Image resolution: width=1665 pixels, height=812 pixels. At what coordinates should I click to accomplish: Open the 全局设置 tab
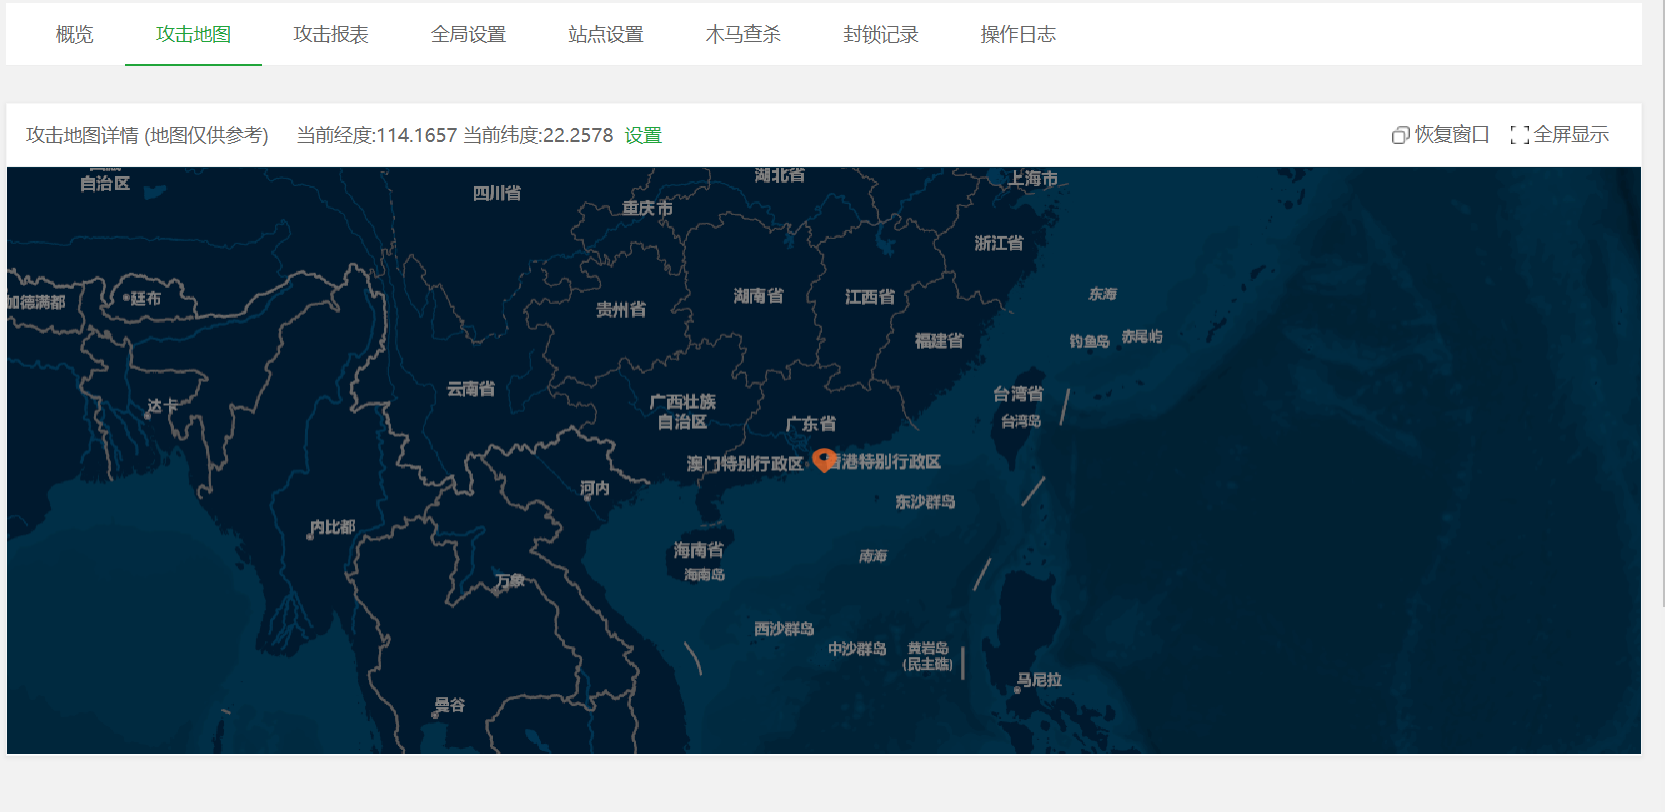pos(468,35)
